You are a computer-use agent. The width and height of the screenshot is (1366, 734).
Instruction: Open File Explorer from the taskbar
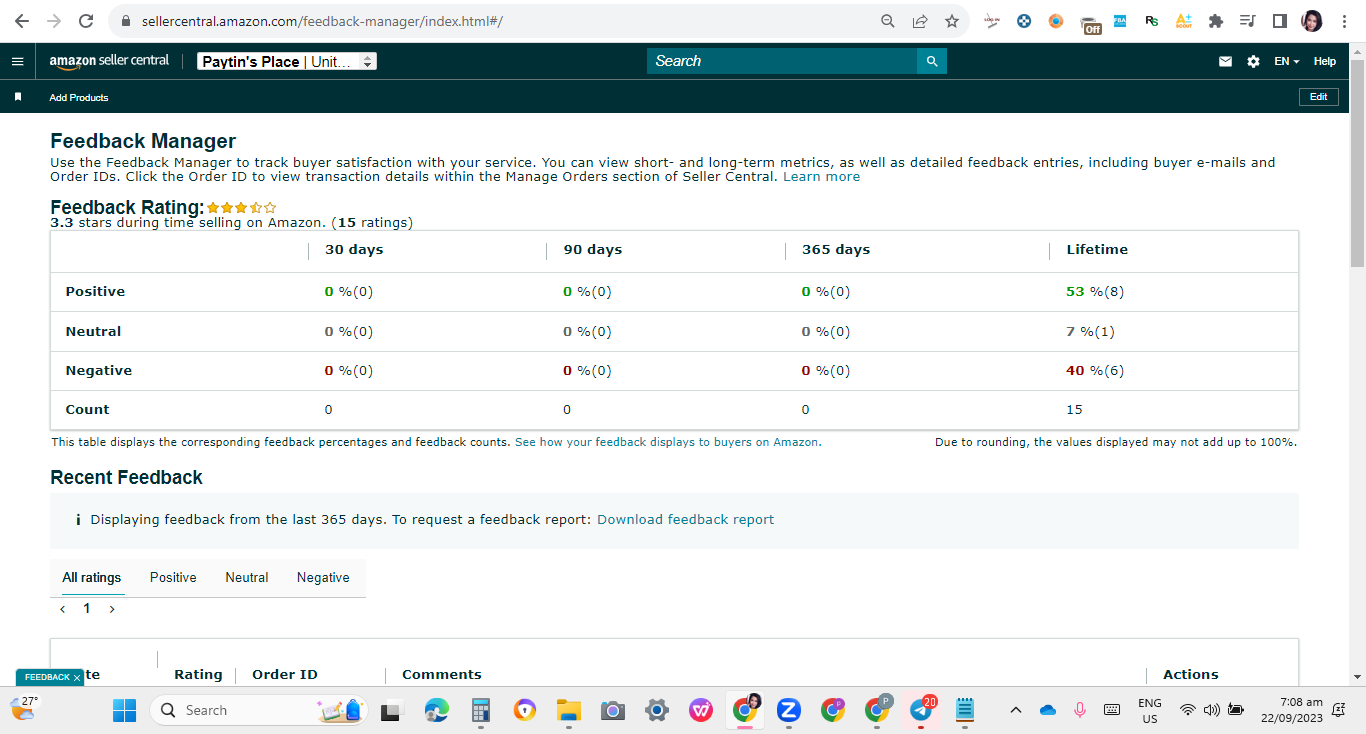tap(569, 710)
